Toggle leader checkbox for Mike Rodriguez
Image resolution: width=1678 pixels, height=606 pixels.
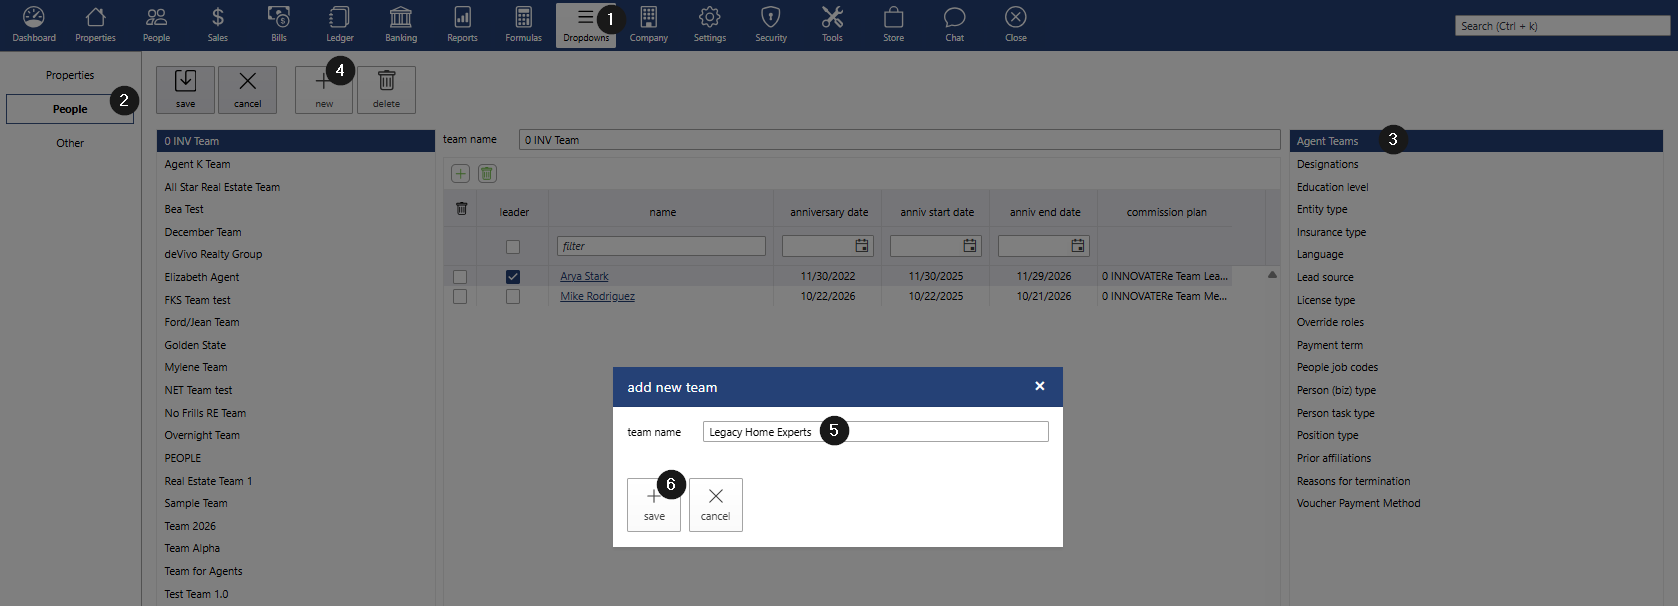[x=513, y=297]
